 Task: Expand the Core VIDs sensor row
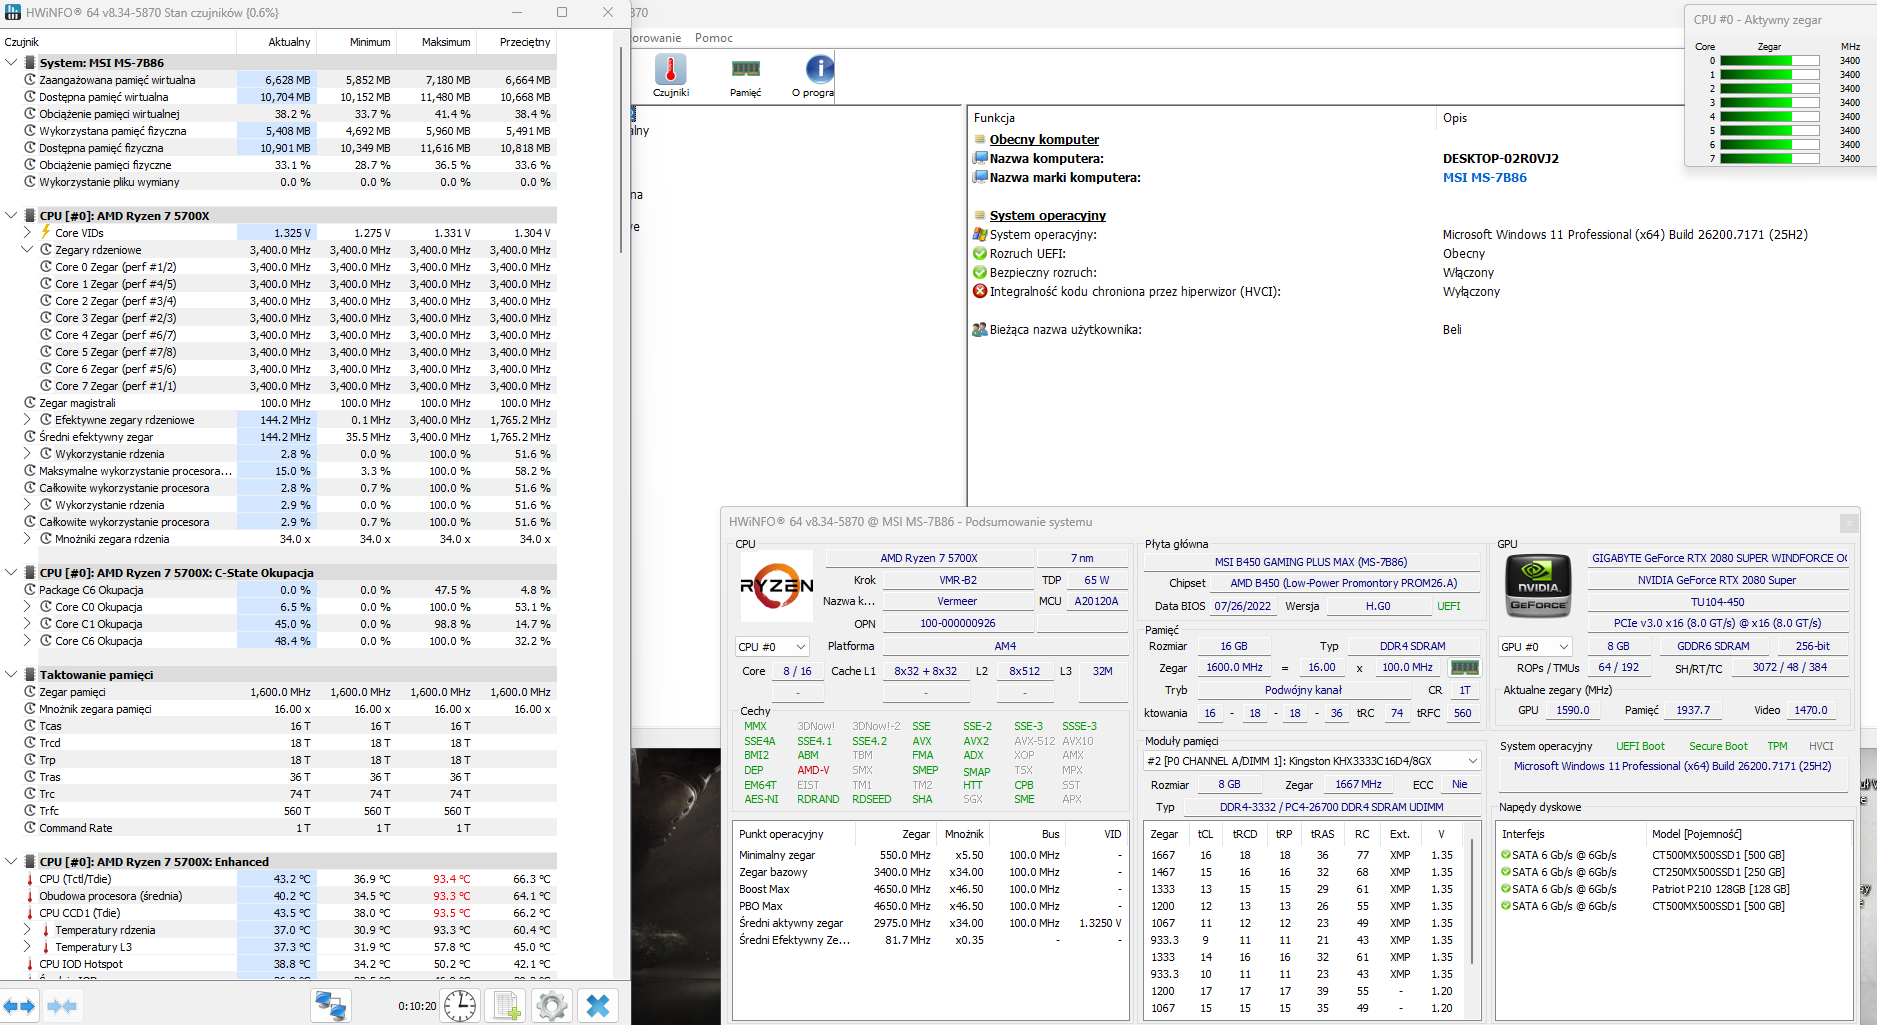27,233
